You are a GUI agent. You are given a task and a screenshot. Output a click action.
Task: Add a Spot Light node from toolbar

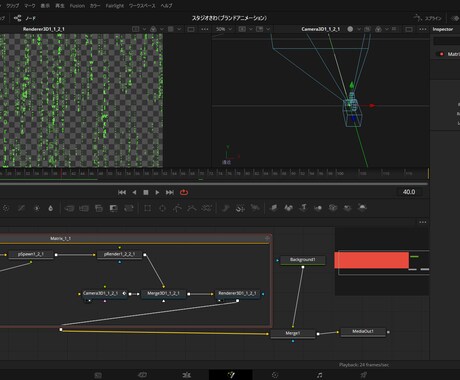(347, 208)
